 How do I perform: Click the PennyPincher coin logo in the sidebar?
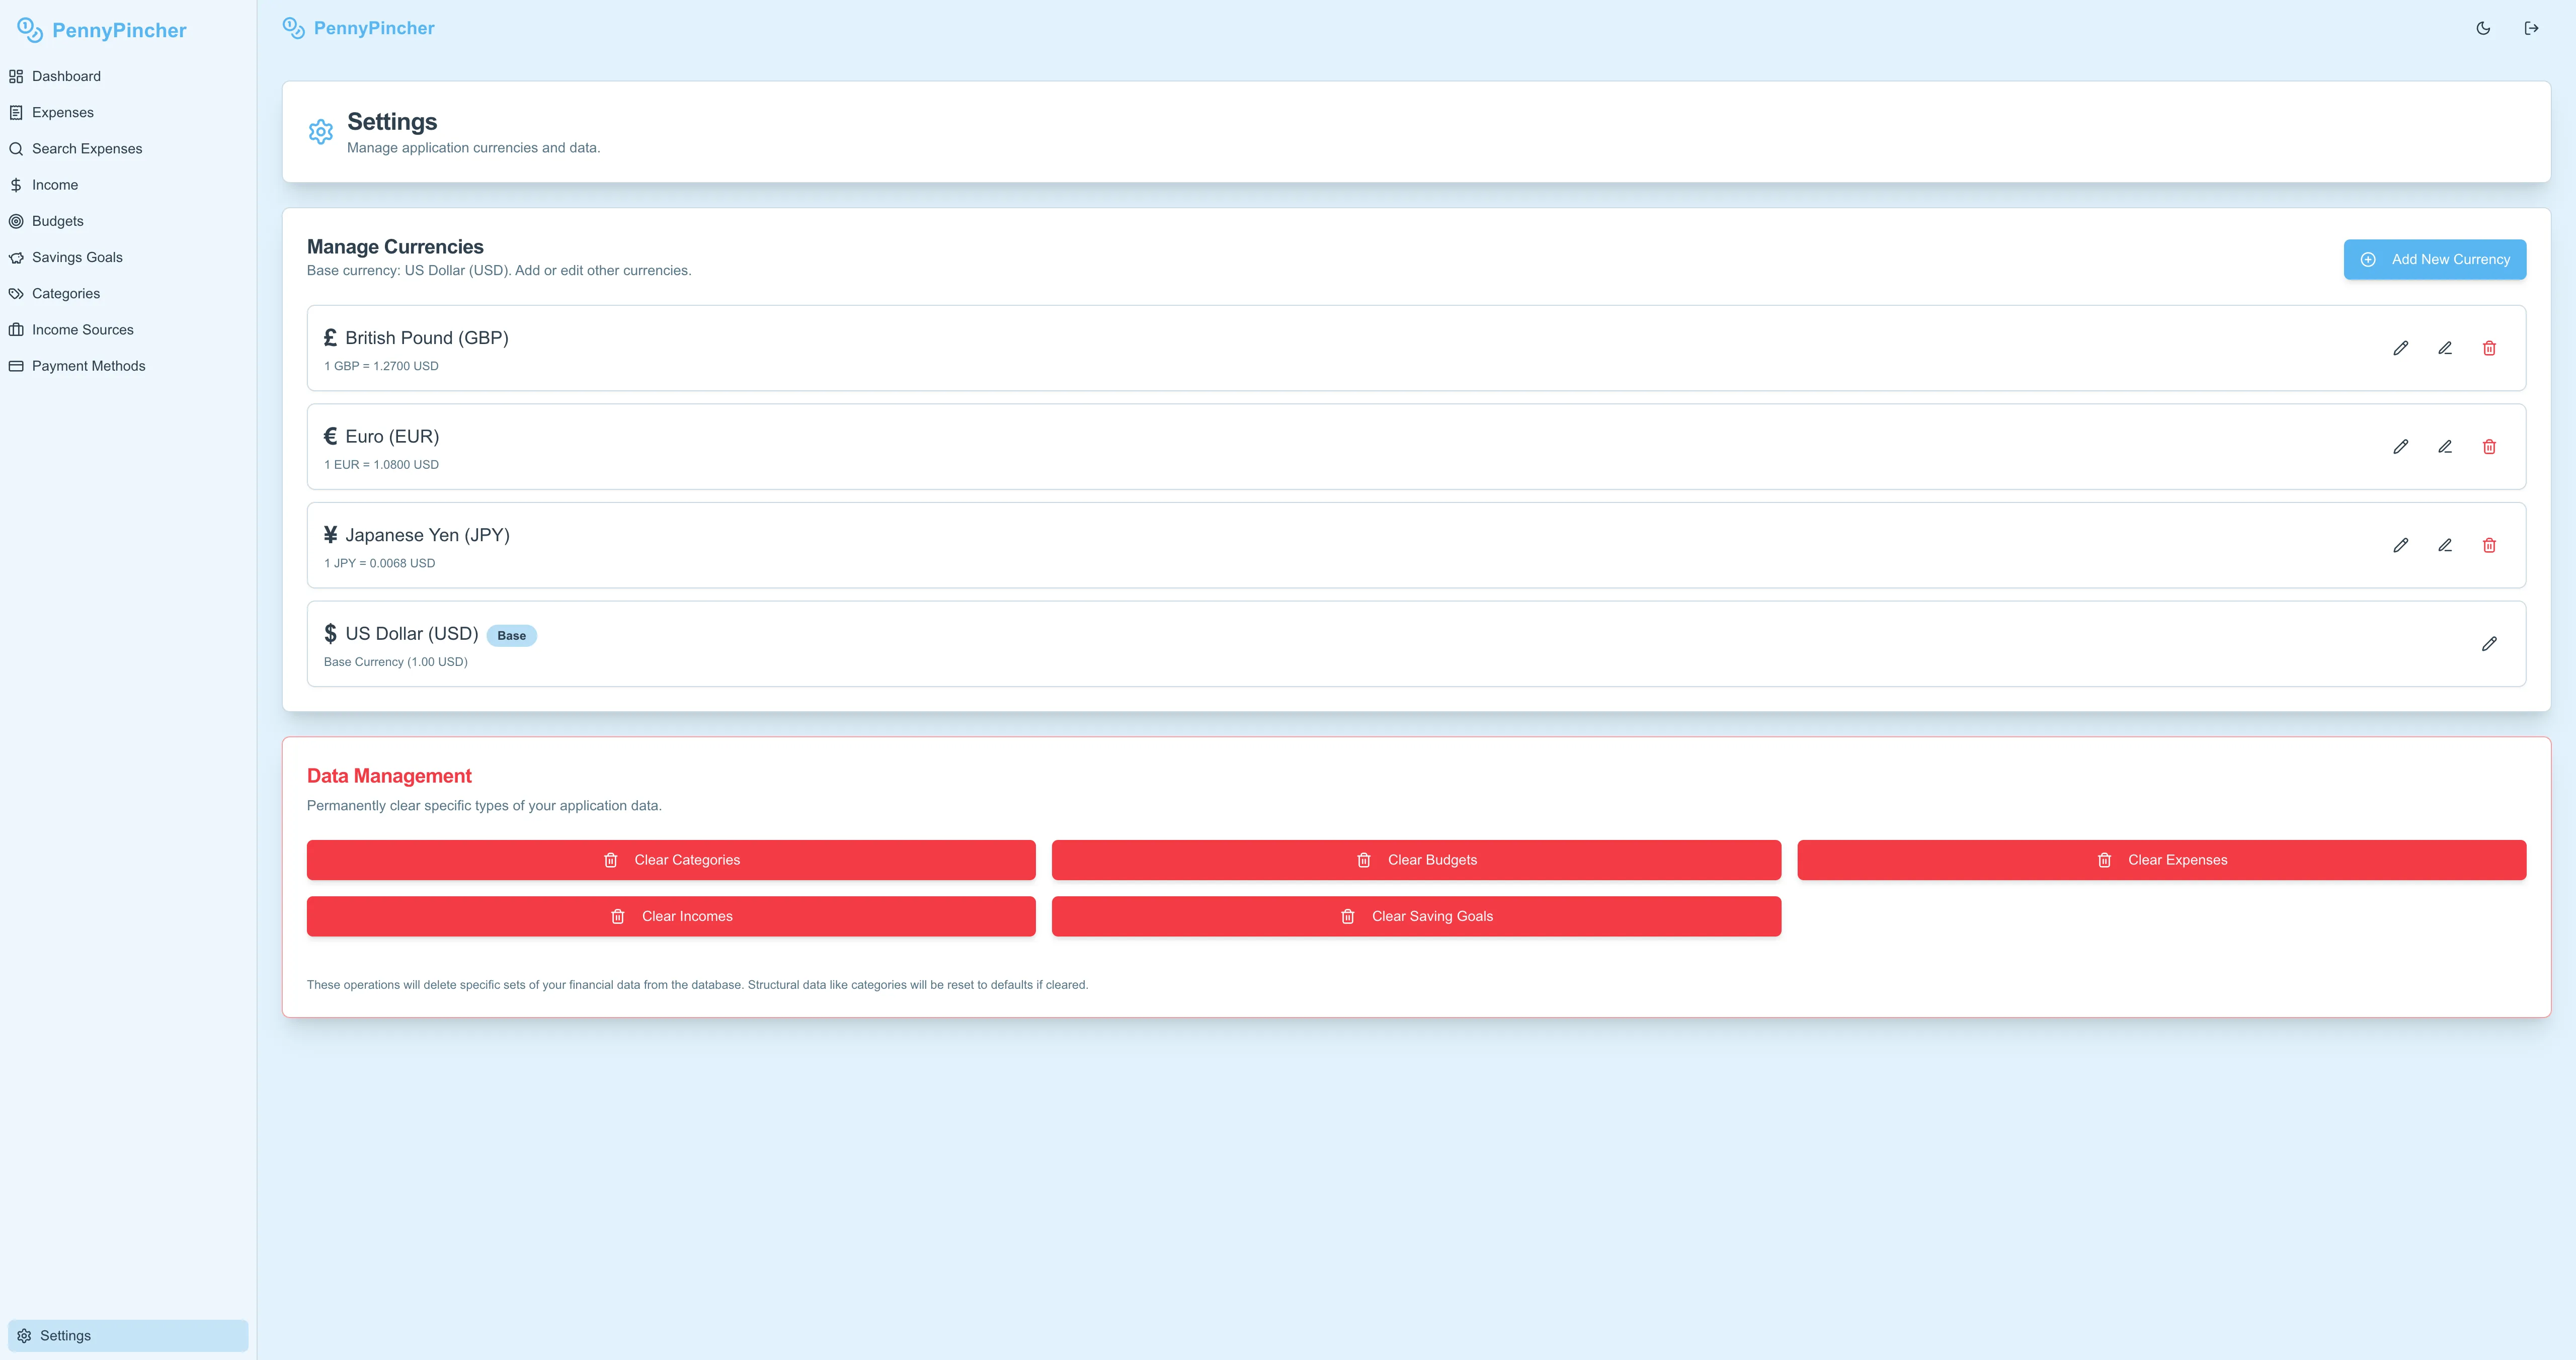[30, 30]
